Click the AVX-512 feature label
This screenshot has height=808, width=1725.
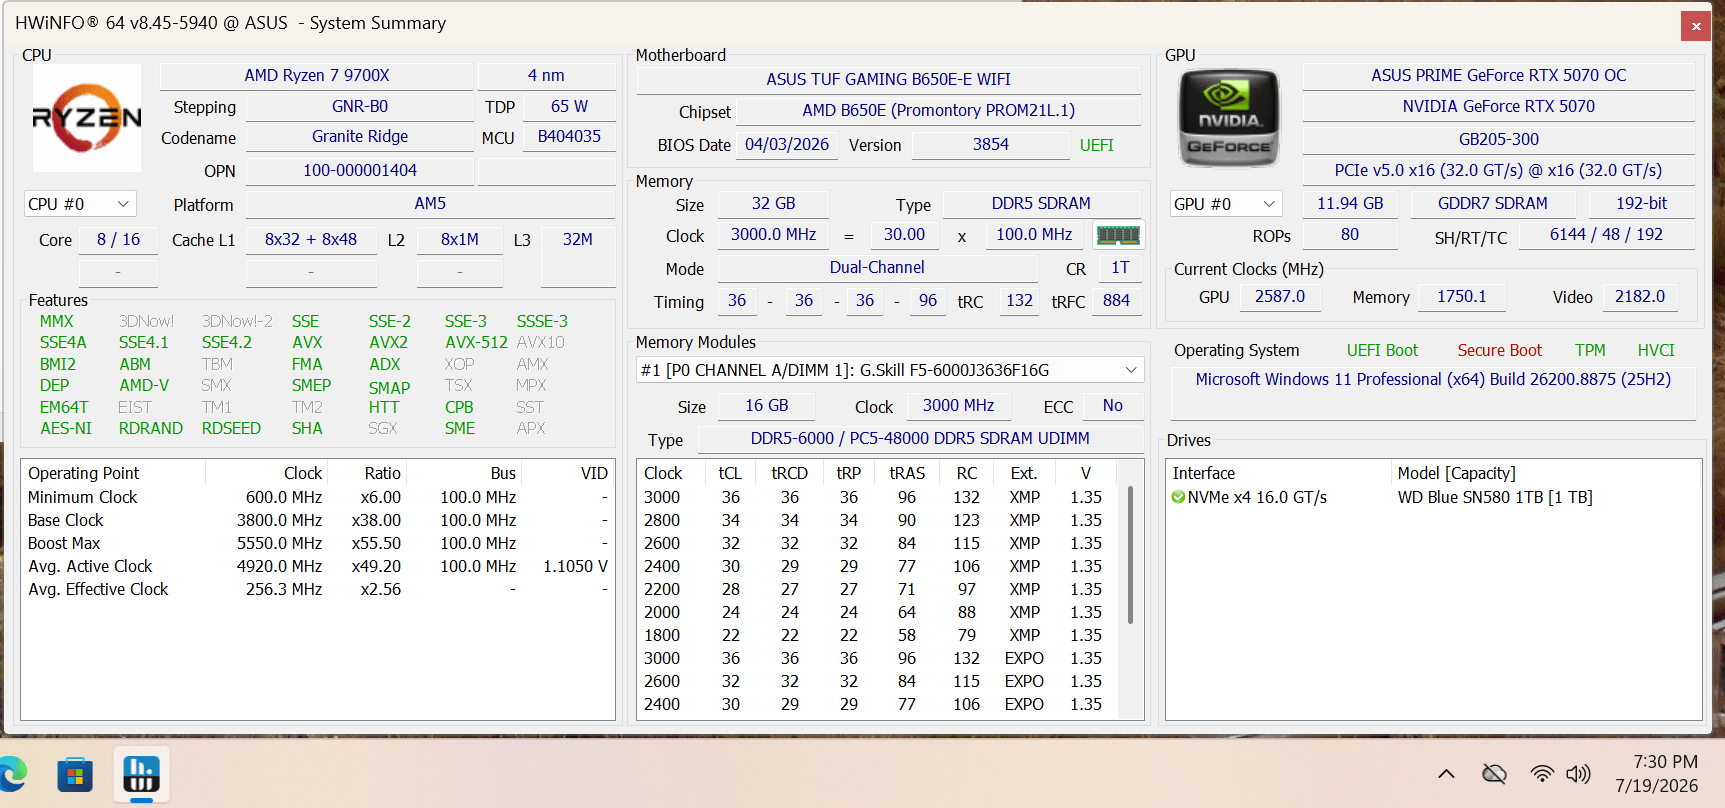tap(476, 342)
